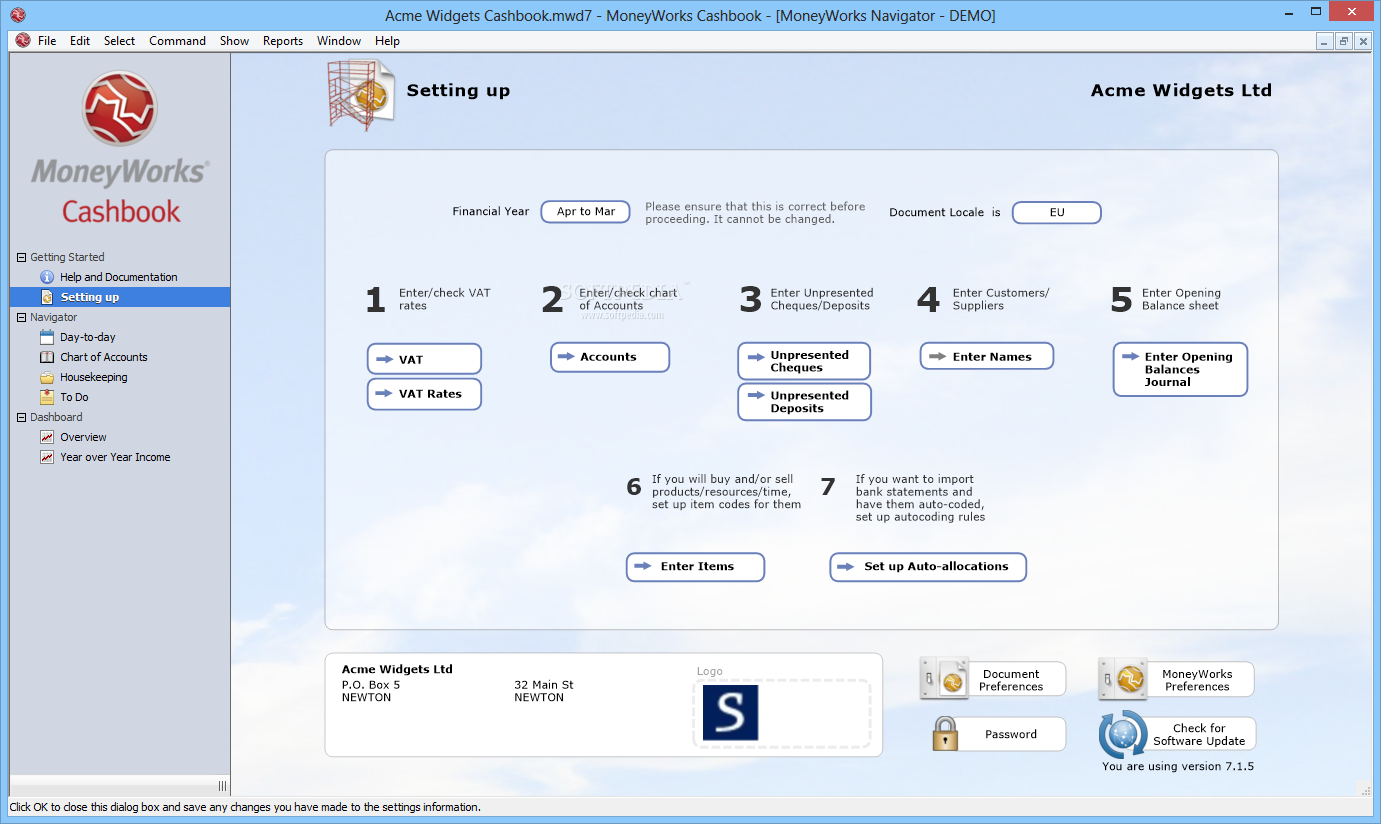Click the MoneyWorks Preferences switch icon
This screenshot has width=1381, height=824.
tap(1122, 678)
